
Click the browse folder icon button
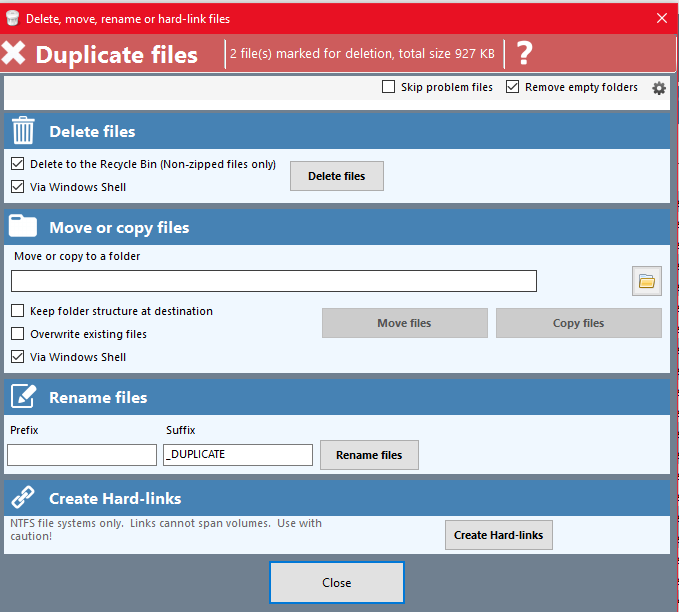647,281
